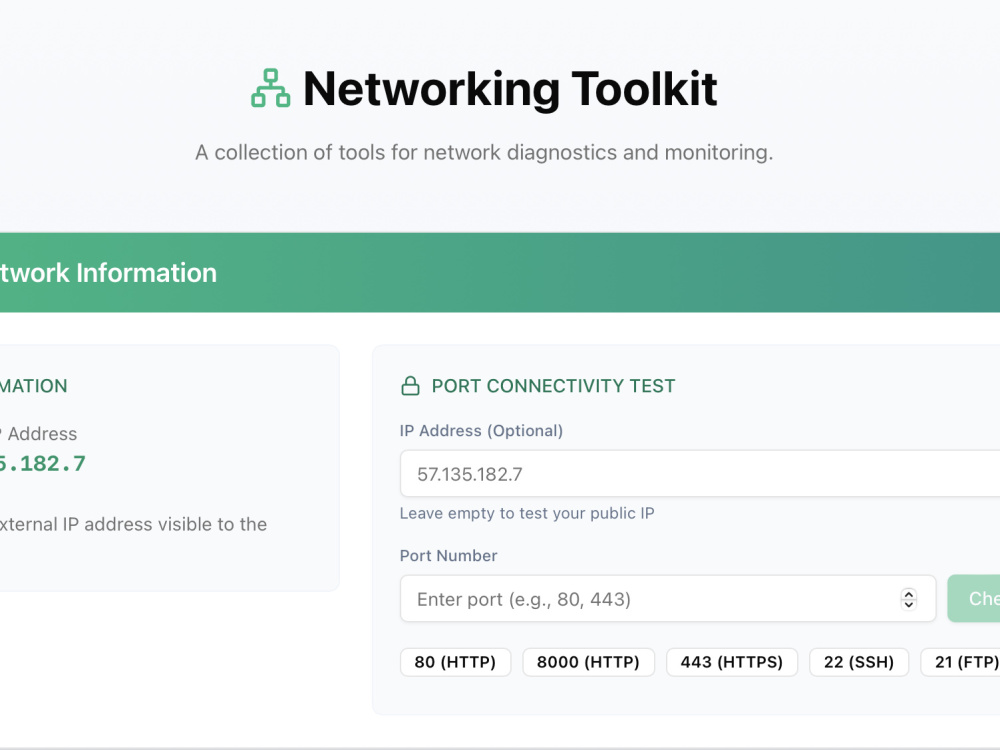
Task: Click the 'Leave empty to test your public IP' hint
Action: [527, 513]
